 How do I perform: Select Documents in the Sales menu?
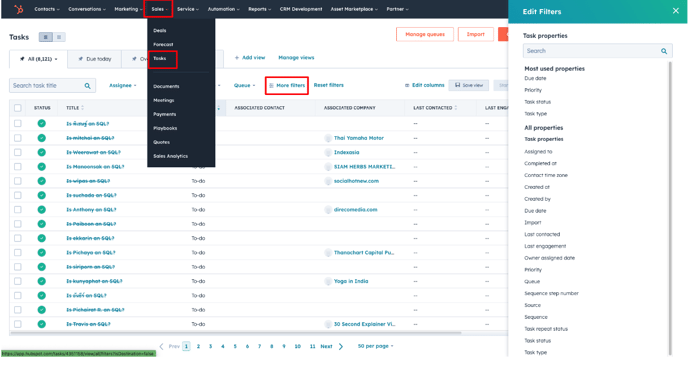(x=166, y=86)
